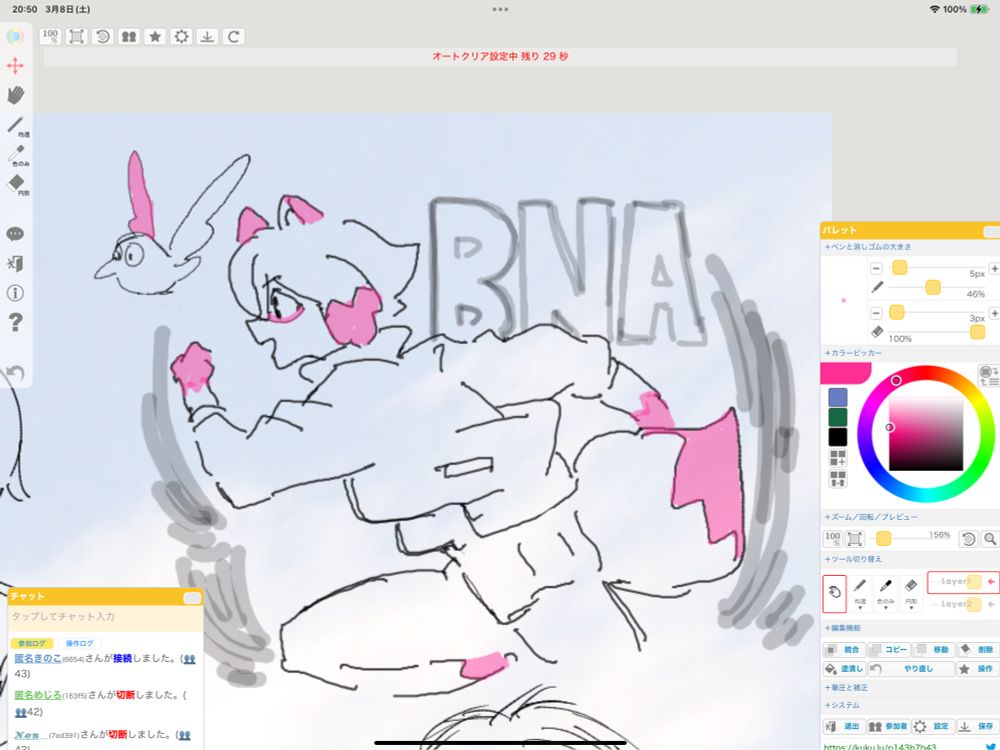This screenshot has width=1000, height=750.
Task: Collapse the ペンと消しゴムの大きさ section
Action: [x=868, y=247]
